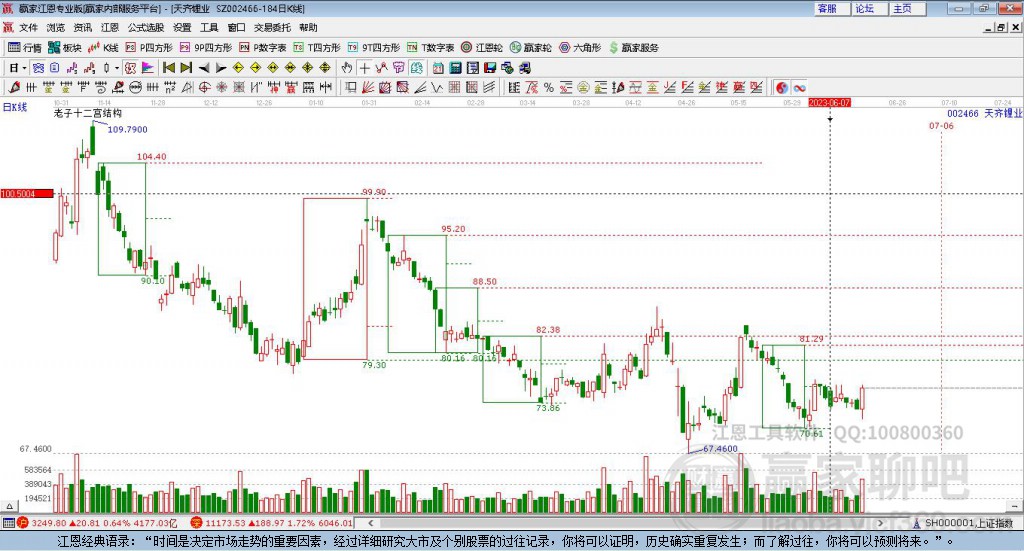Click the red 100.5004 price axis tag
This screenshot has height=551, width=1024.
27,194
